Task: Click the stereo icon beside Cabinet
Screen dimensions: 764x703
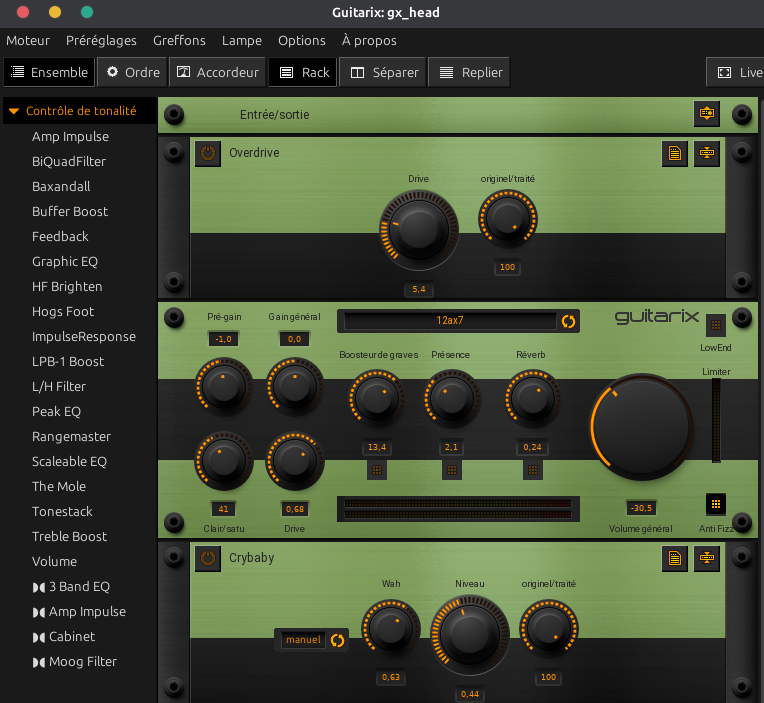Action: (x=38, y=637)
